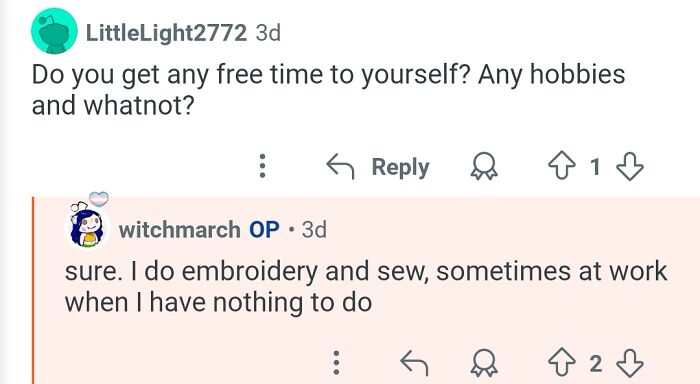Open three-dot menu on LittleLight2772's comment
The image size is (700, 384).
262,166
